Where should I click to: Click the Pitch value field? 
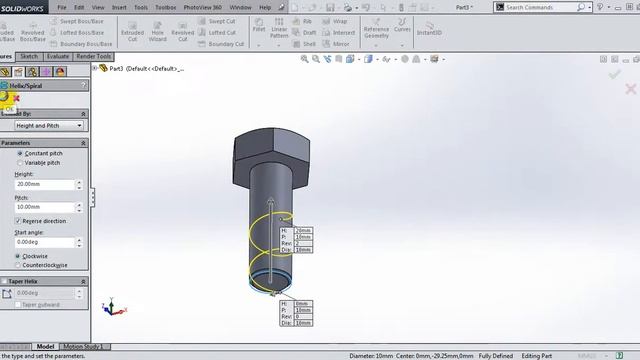(x=45, y=207)
